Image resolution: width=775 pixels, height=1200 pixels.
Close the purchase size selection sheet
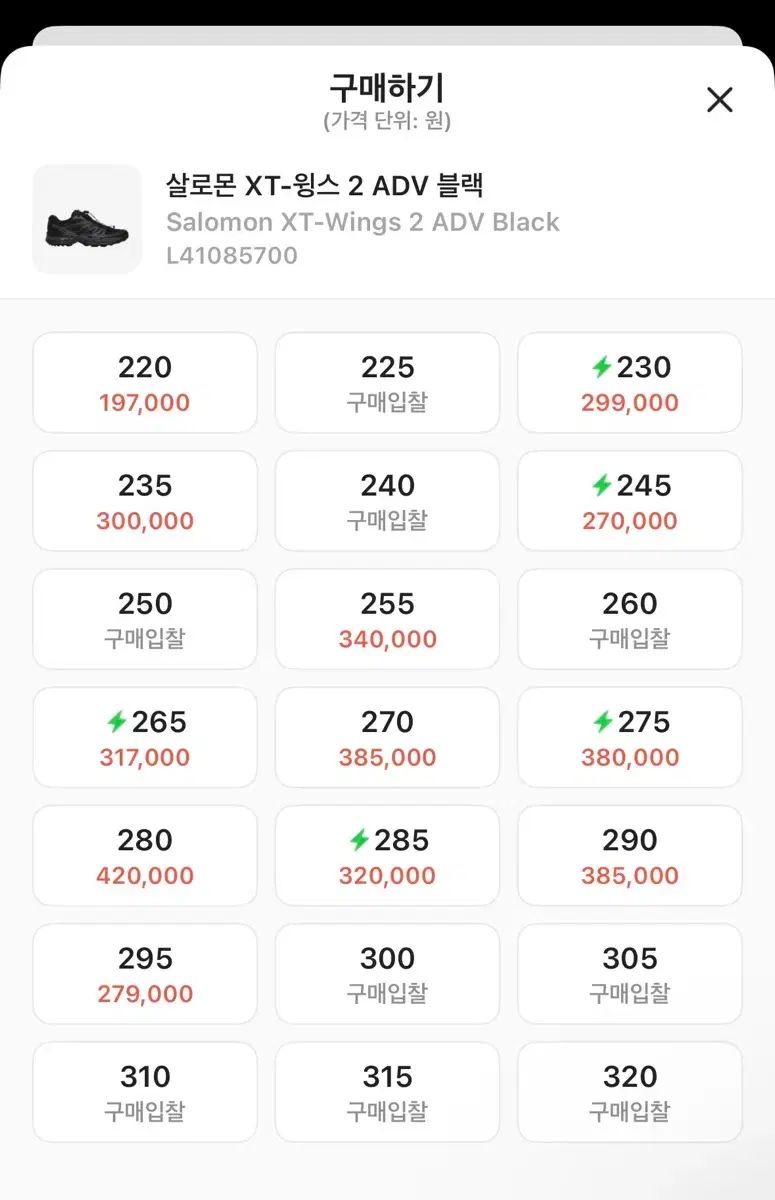pos(719,100)
